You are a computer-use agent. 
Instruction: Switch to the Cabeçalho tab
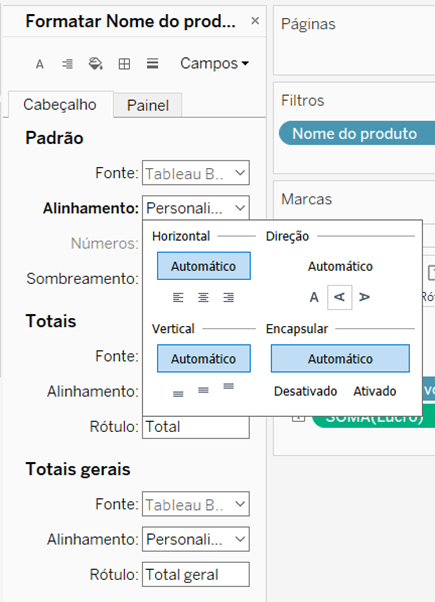tap(60, 104)
